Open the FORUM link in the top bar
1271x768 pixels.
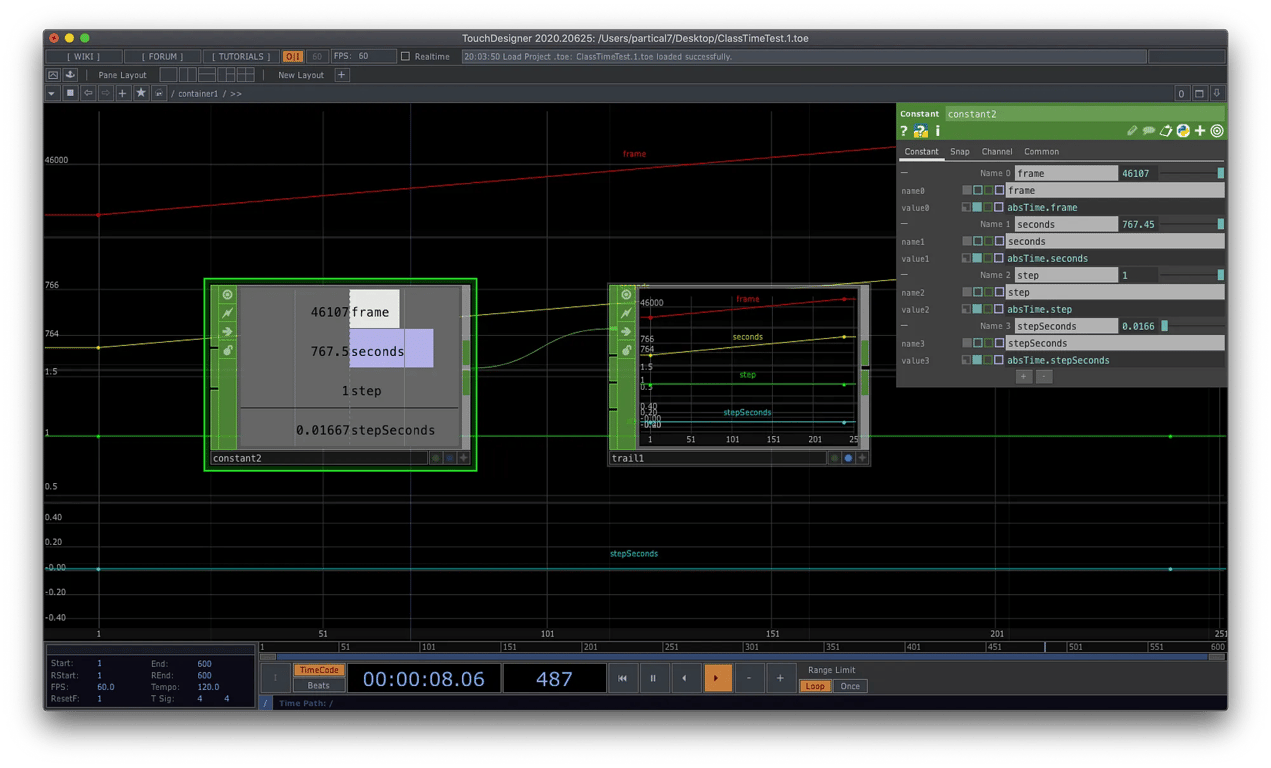tap(162, 56)
